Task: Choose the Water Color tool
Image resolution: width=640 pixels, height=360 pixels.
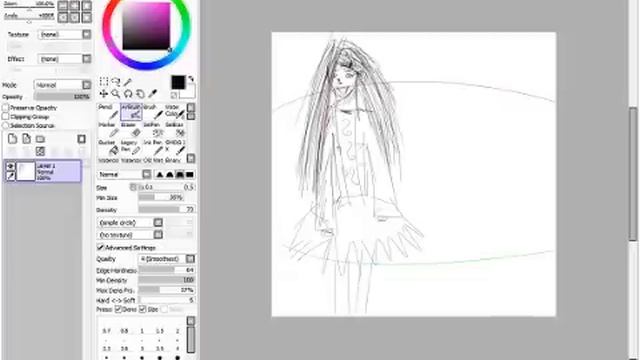Action: click(x=175, y=111)
